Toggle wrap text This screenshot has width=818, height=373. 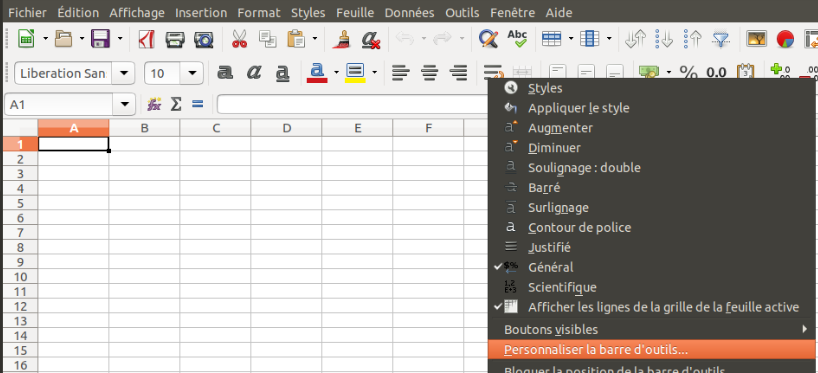pyautogui.click(x=493, y=71)
